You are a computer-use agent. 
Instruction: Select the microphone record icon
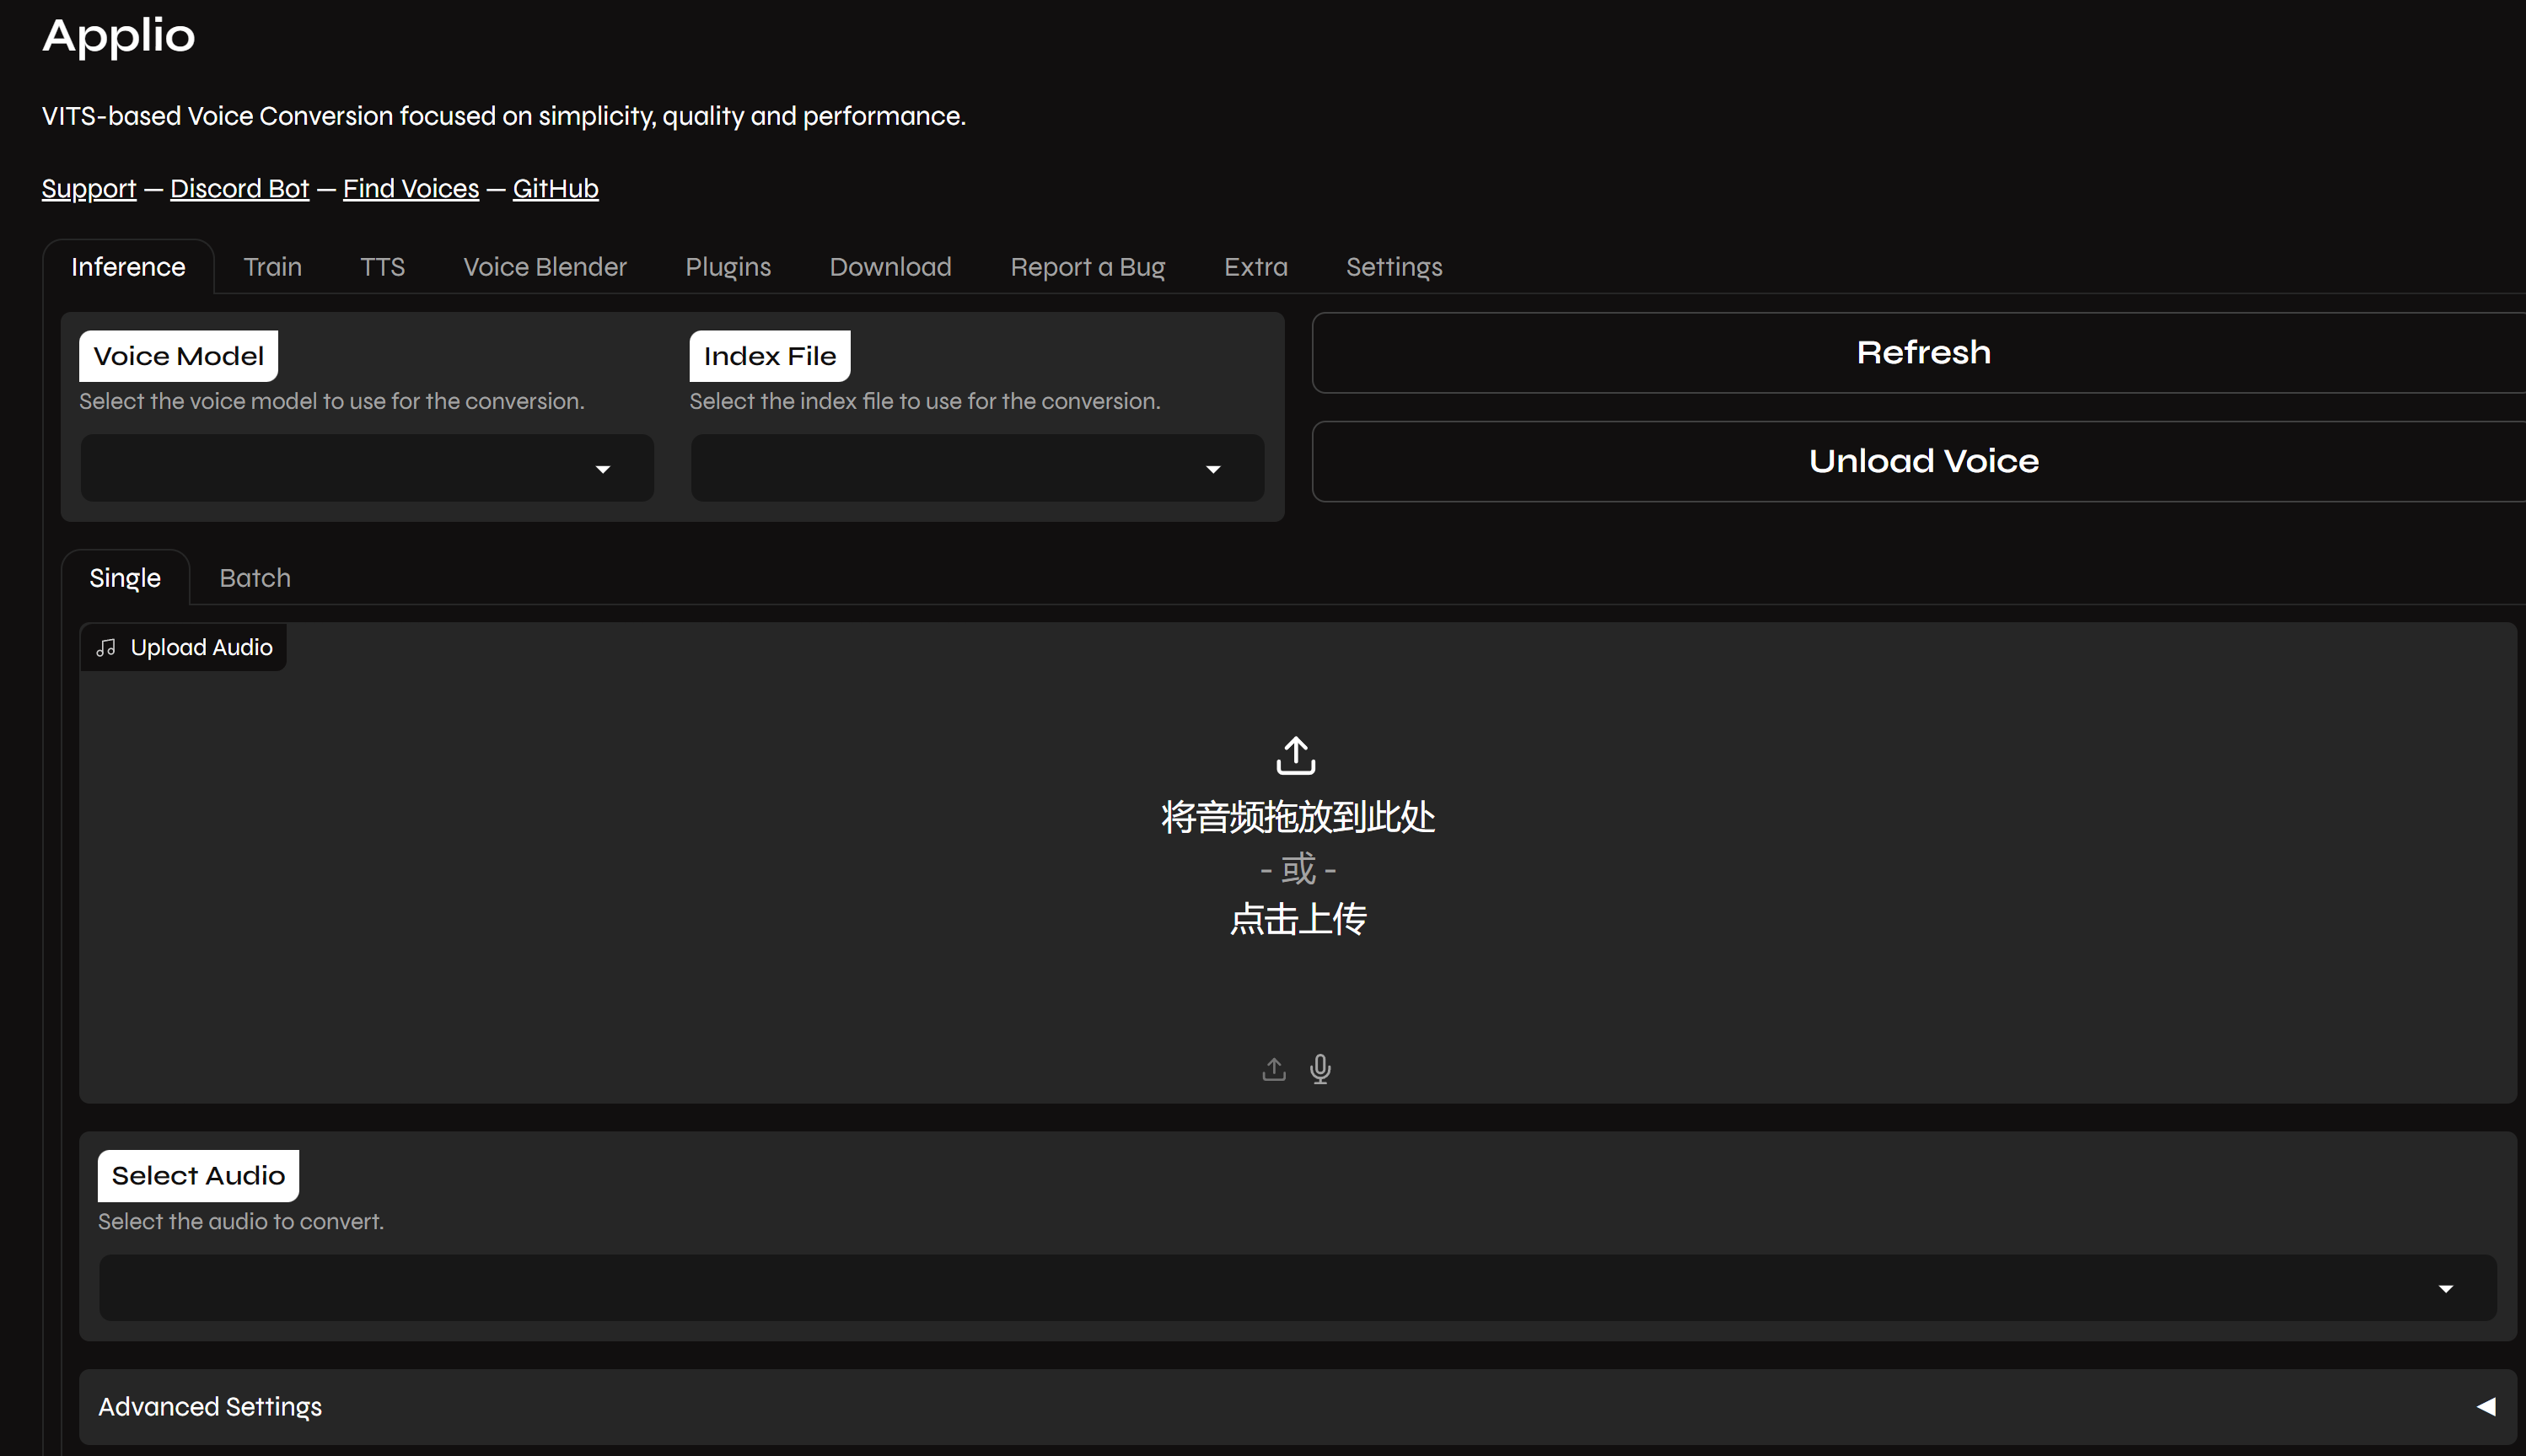click(1320, 1069)
